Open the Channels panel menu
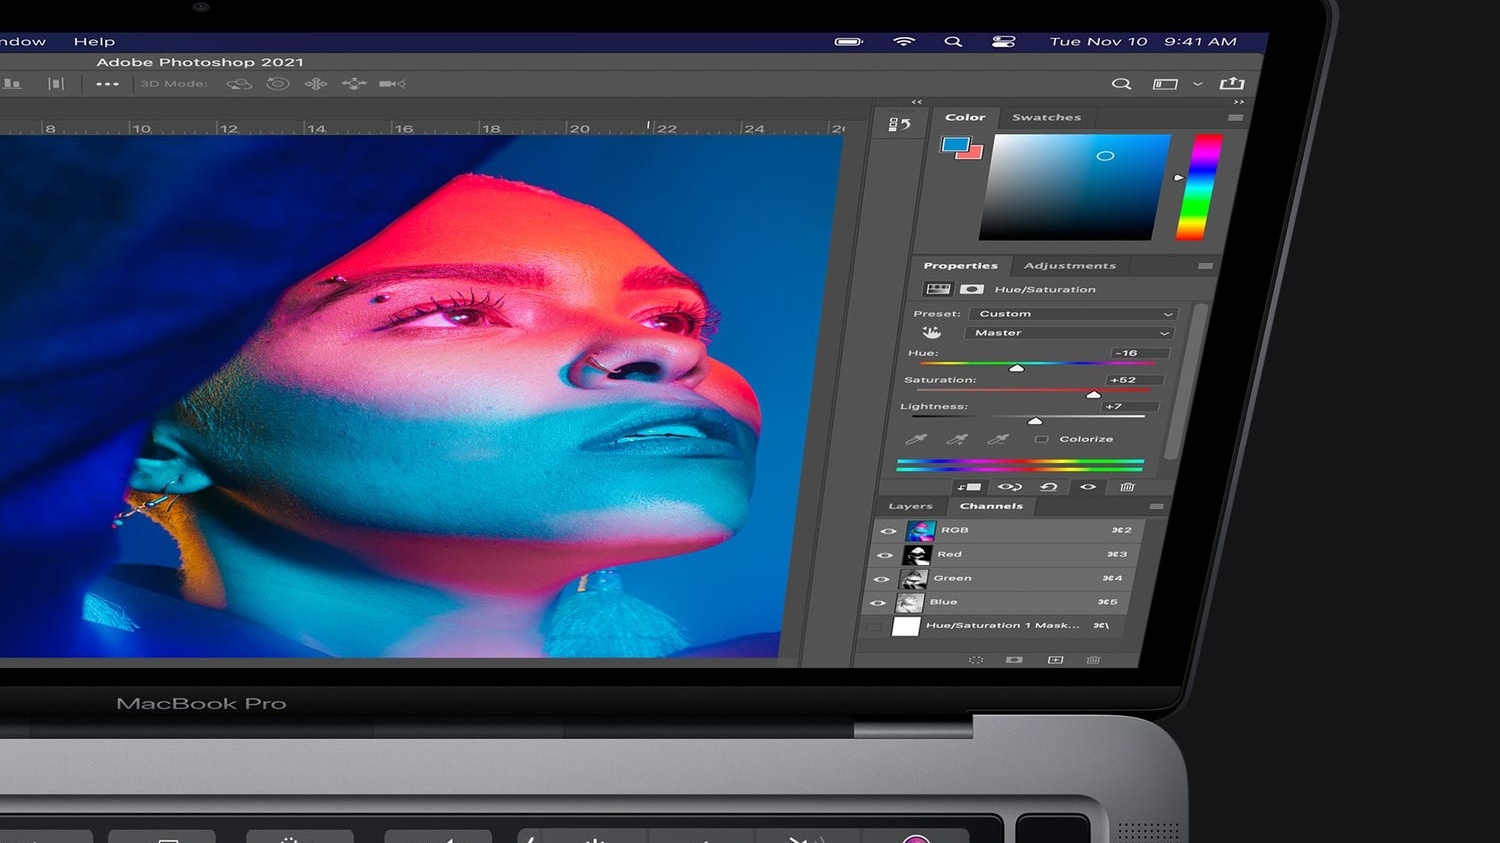The image size is (1500, 843). click(x=1156, y=507)
